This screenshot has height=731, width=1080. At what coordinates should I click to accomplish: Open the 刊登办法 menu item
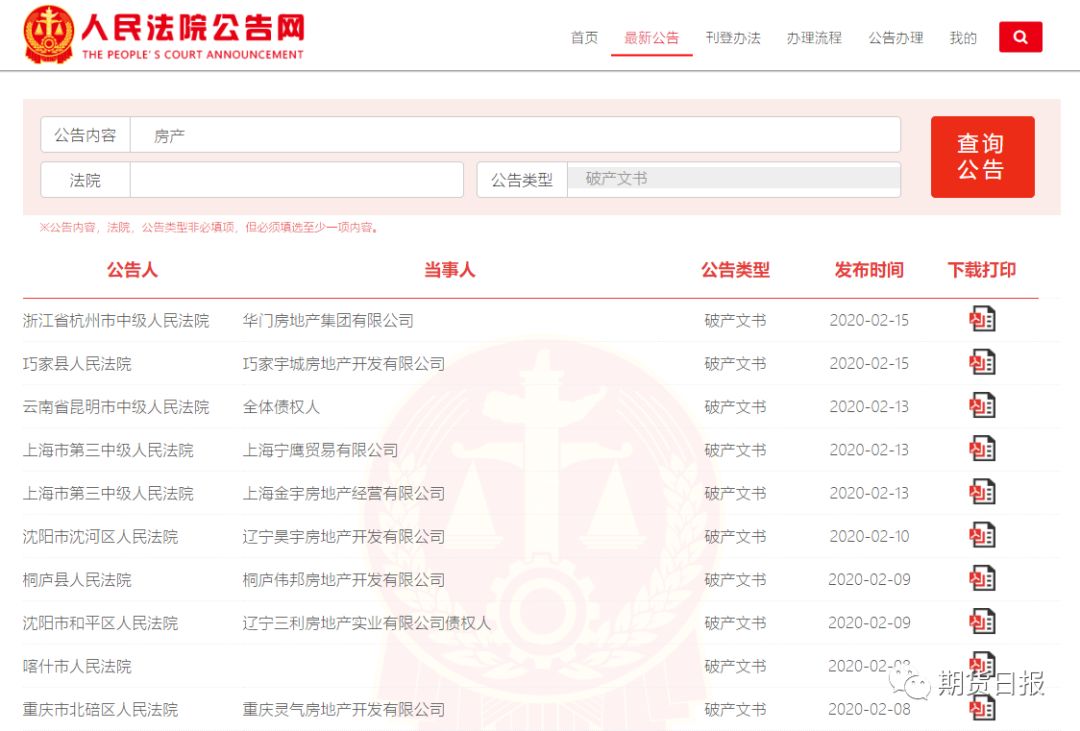[734, 38]
